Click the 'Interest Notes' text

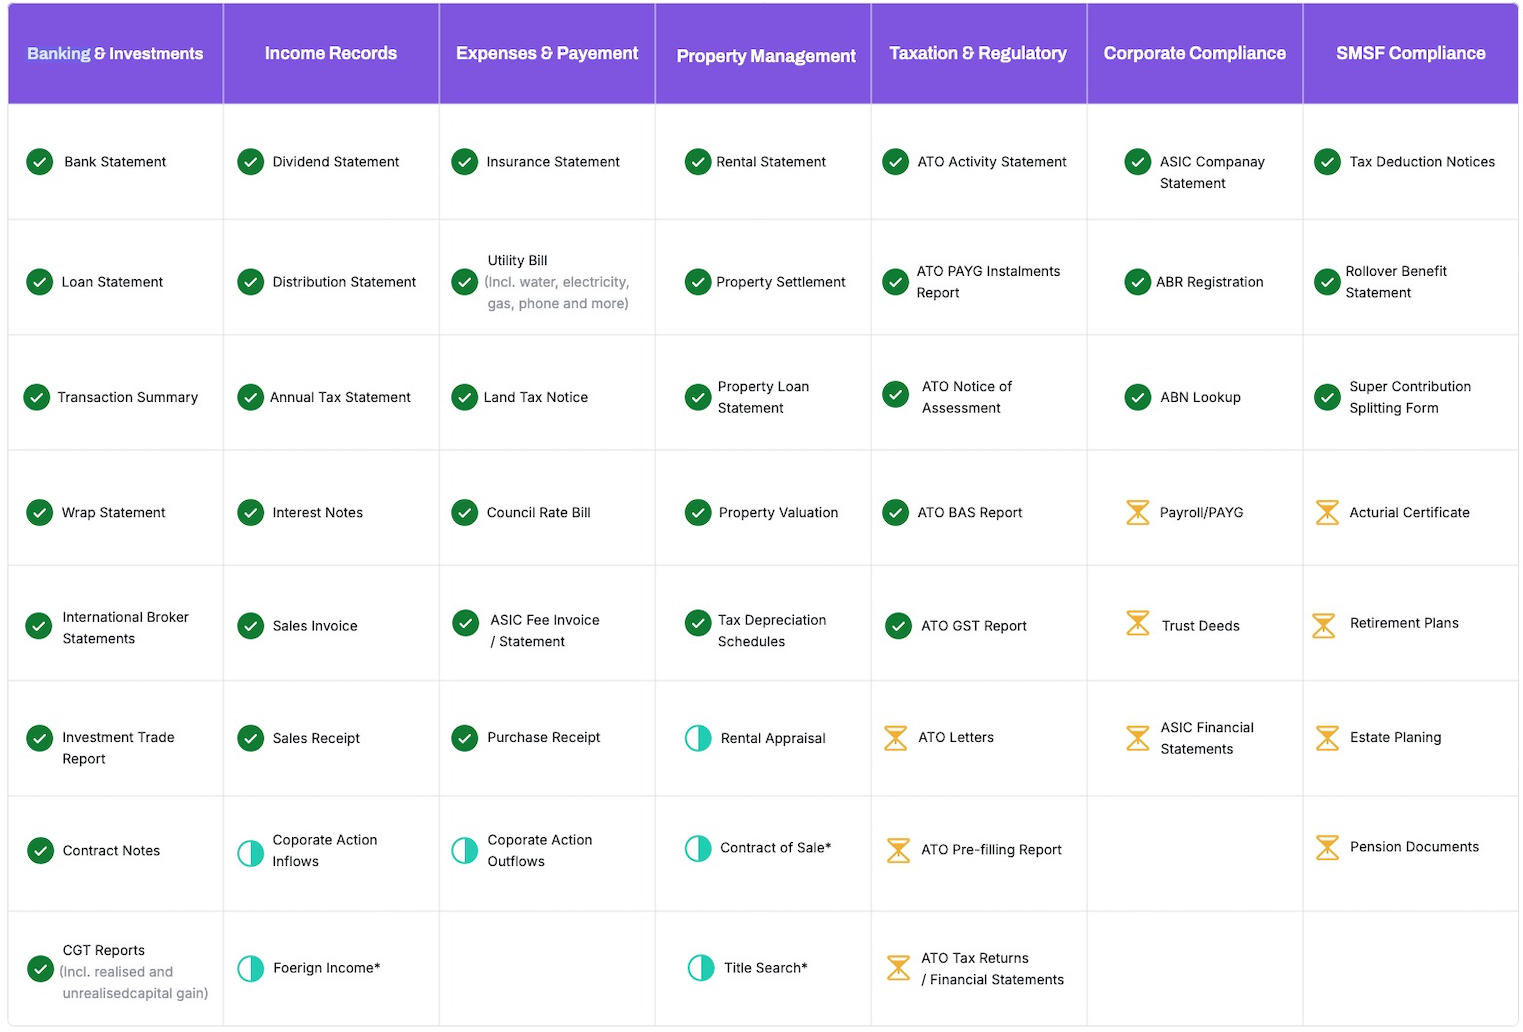317,512
